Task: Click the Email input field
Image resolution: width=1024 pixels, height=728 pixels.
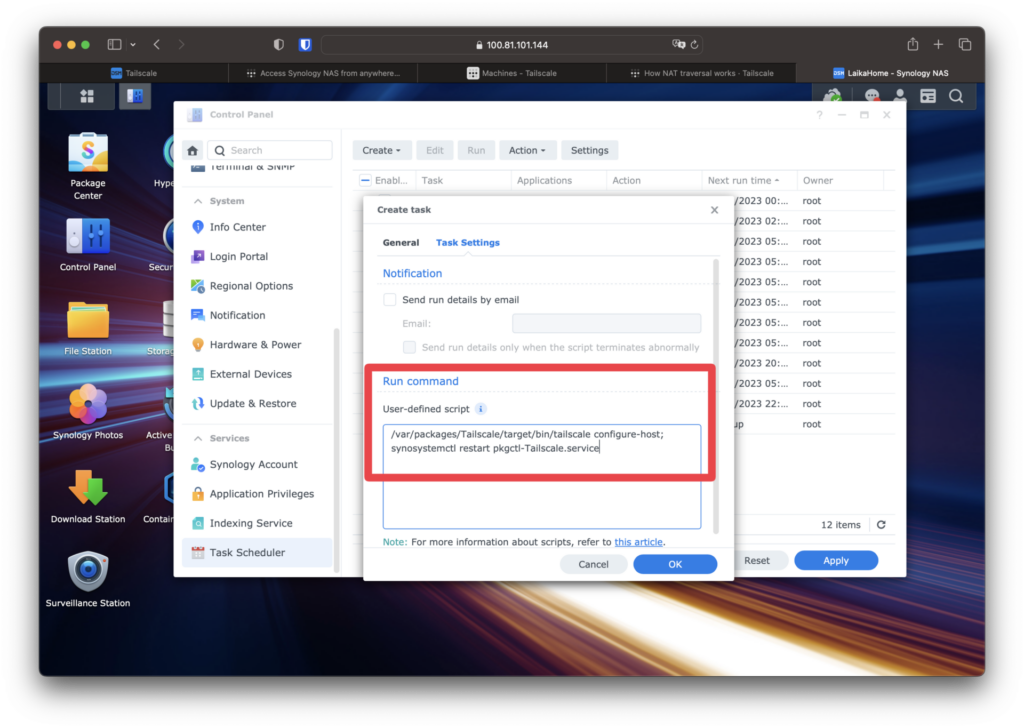Action: point(607,324)
